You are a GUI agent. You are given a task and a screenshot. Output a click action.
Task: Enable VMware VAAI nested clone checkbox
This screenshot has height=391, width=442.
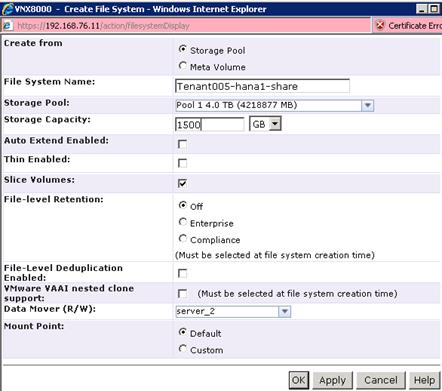click(182, 293)
